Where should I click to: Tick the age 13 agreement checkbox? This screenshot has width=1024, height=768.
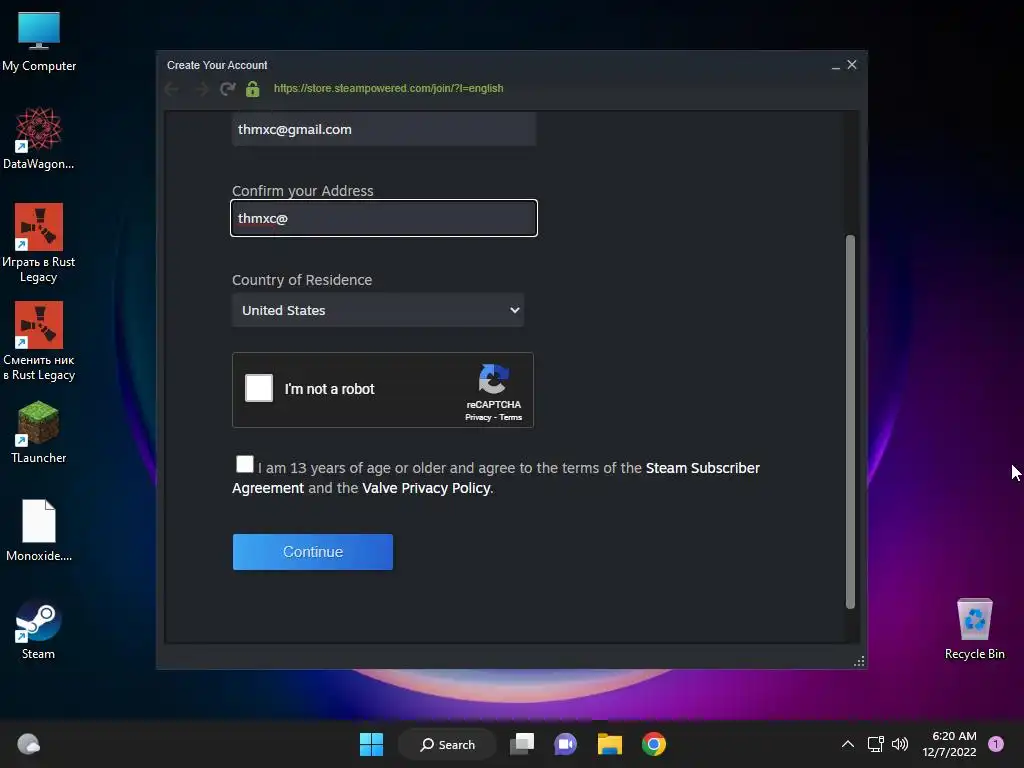245,464
